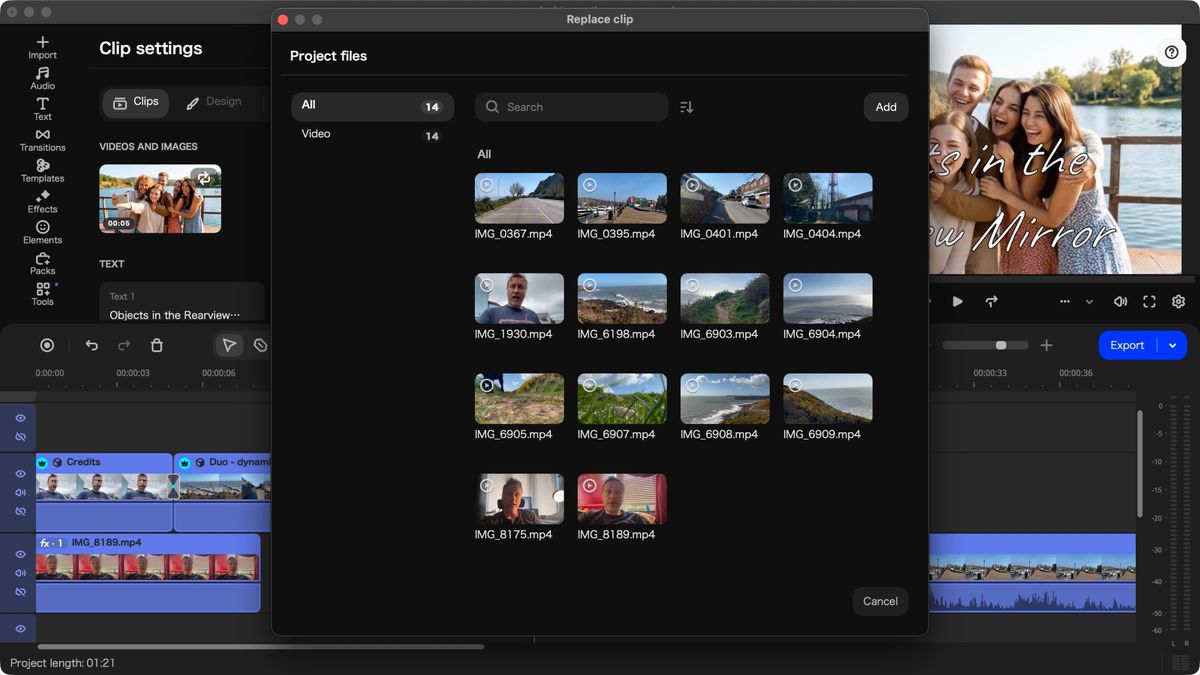Switch to the Design tab
This screenshot has width=1200, height=675.
click(214, 102)
